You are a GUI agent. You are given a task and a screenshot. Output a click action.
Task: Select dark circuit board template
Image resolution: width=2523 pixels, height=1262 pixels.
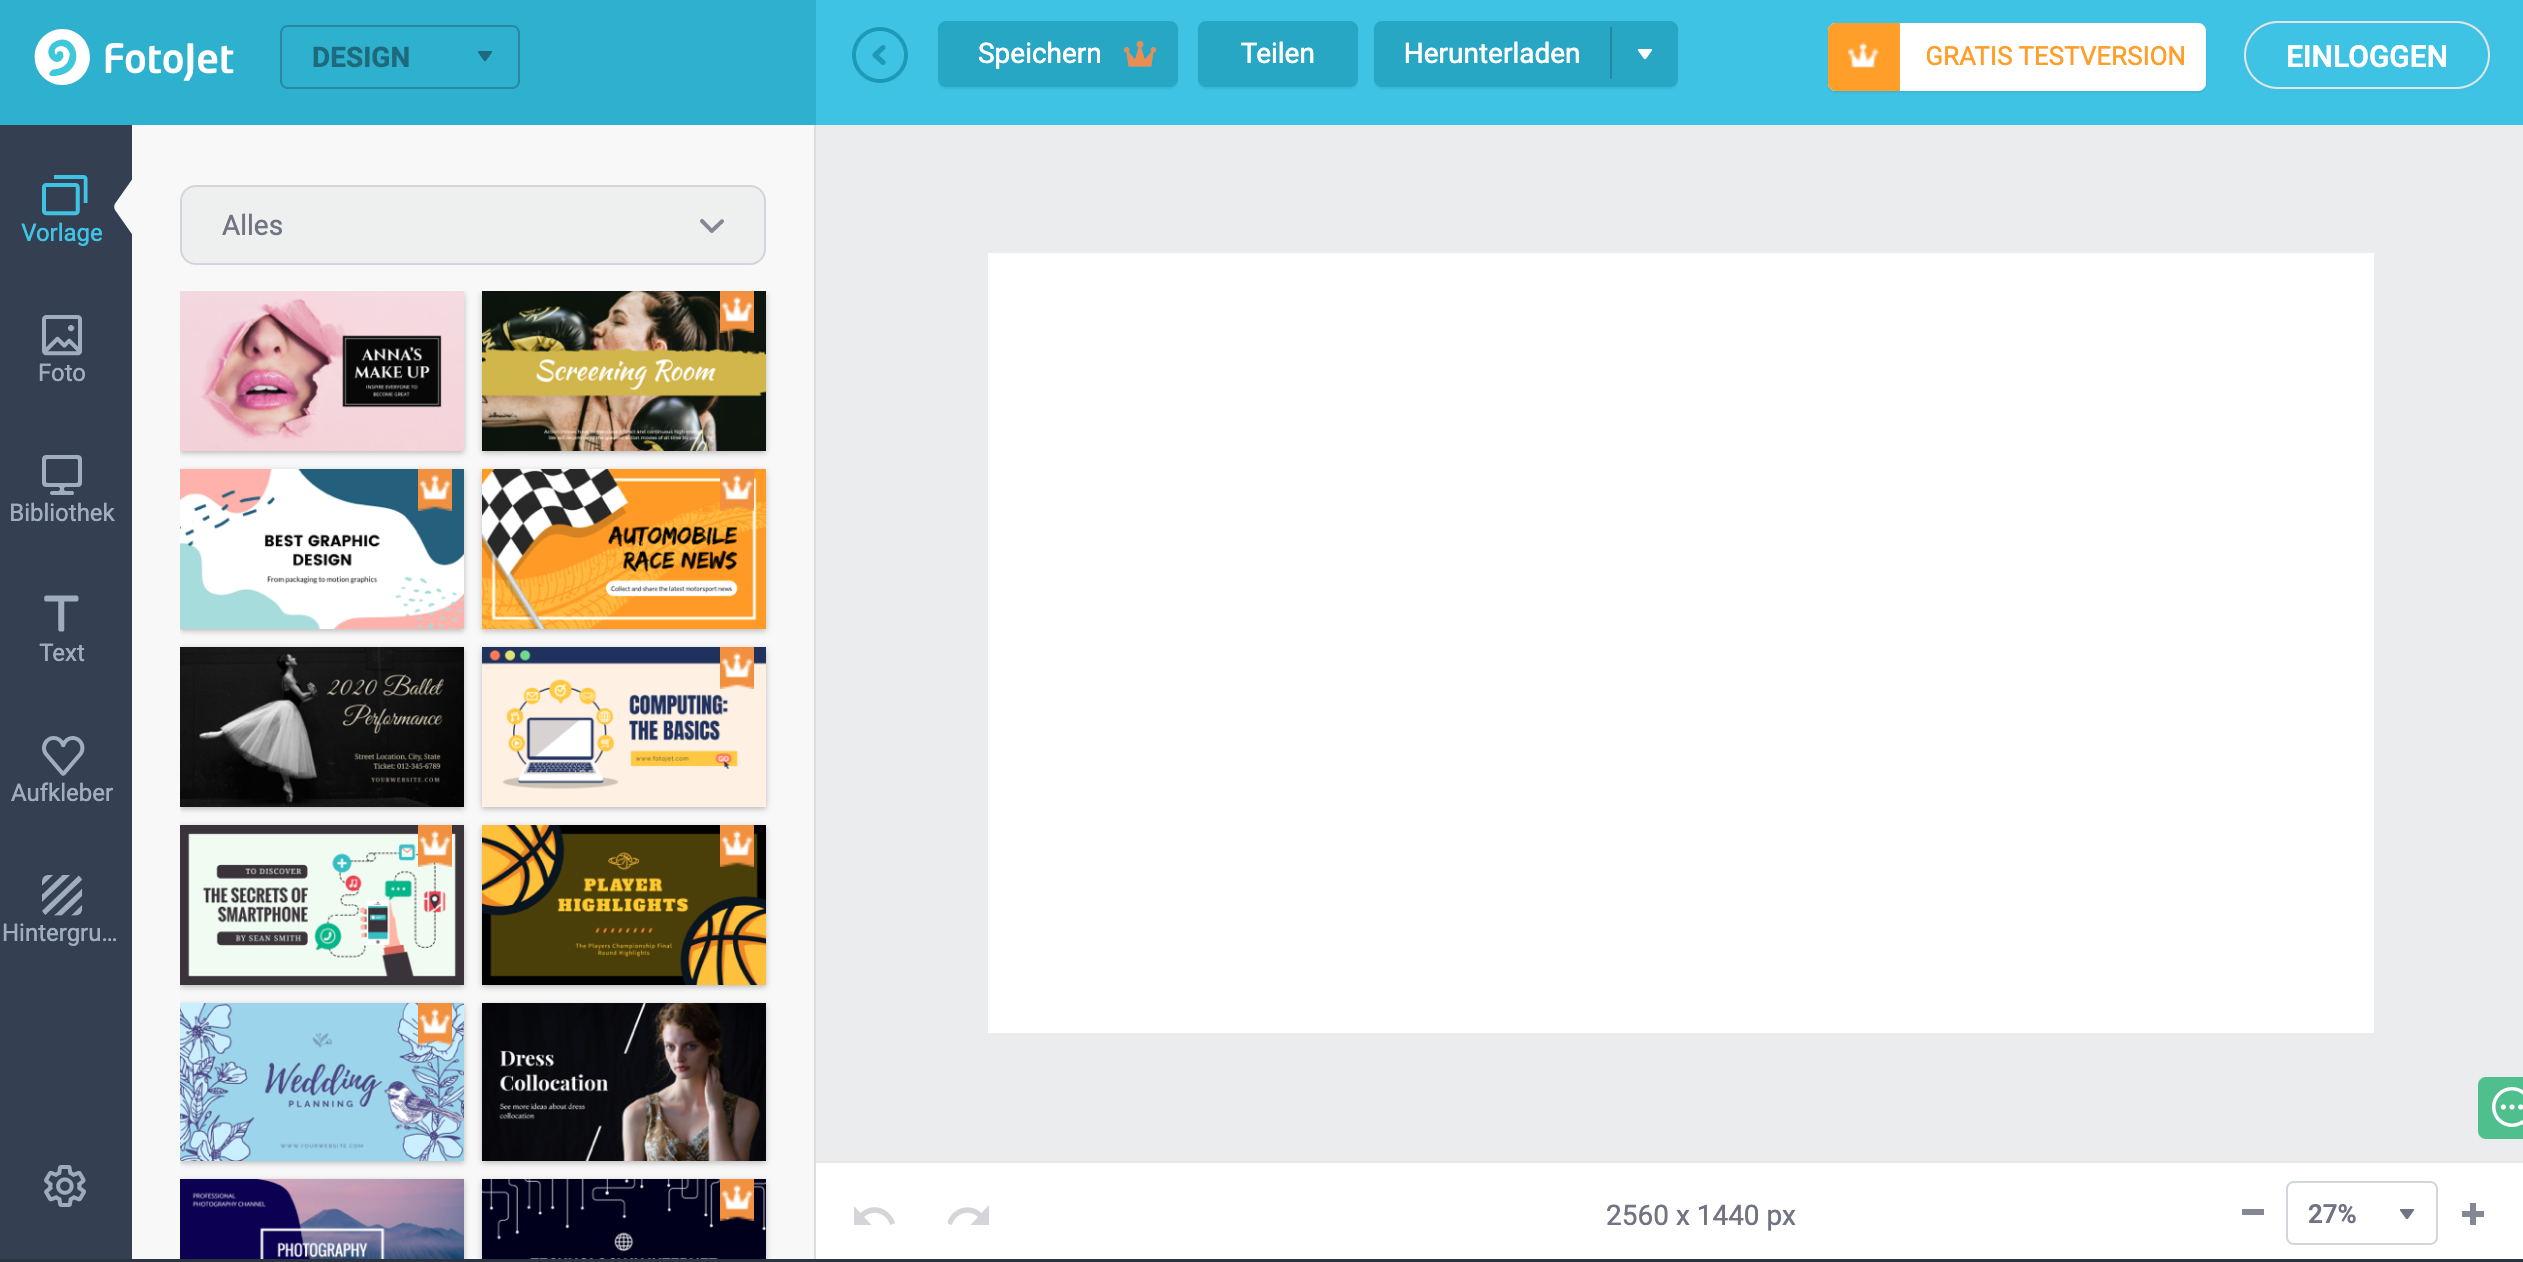click(x=624, y=1219)
